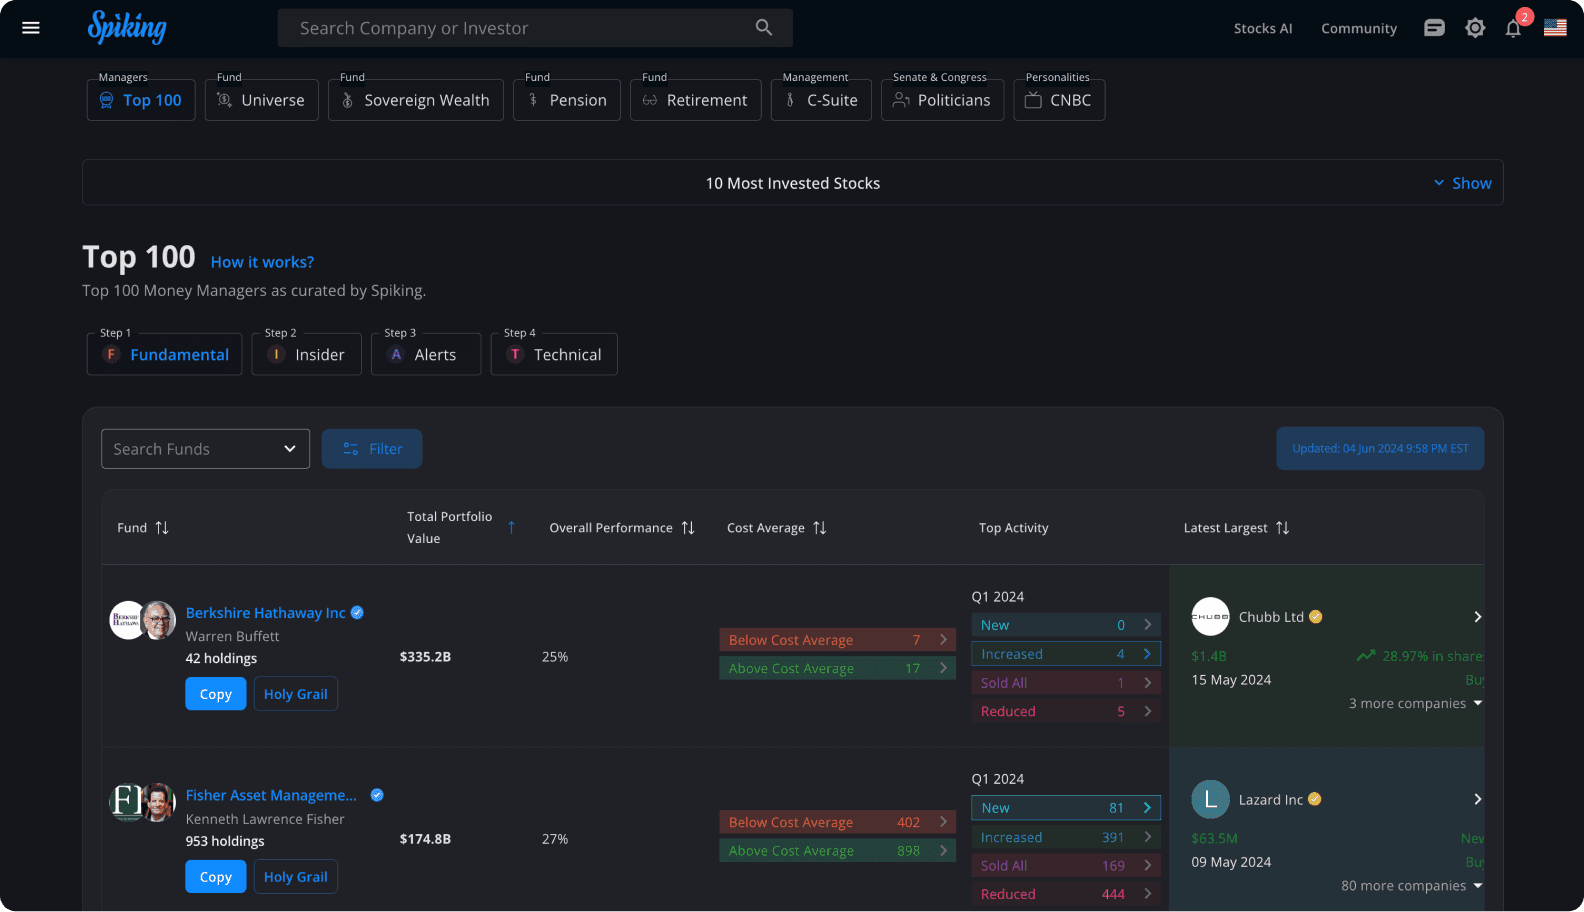Sort by Cost Average arrows
Screen dimensions: 1584x912
click(820, 528)
